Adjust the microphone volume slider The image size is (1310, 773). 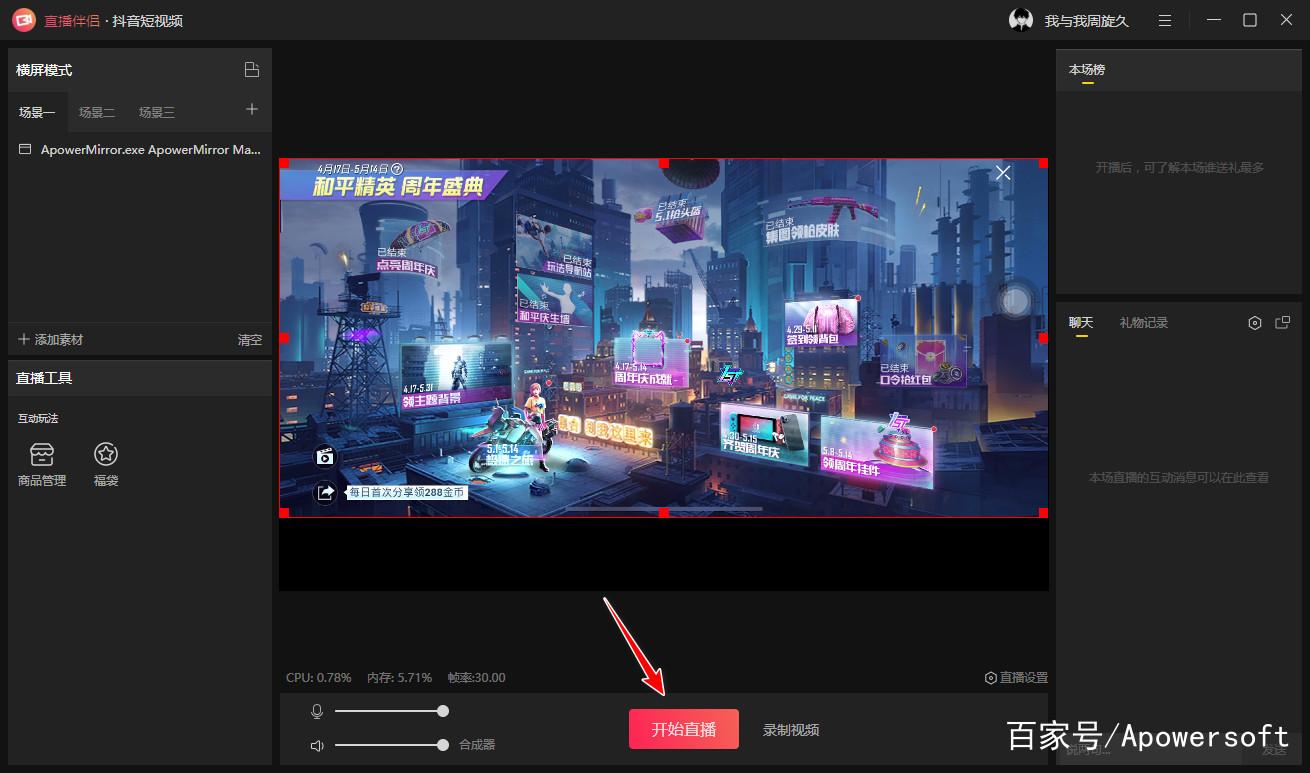391,711
